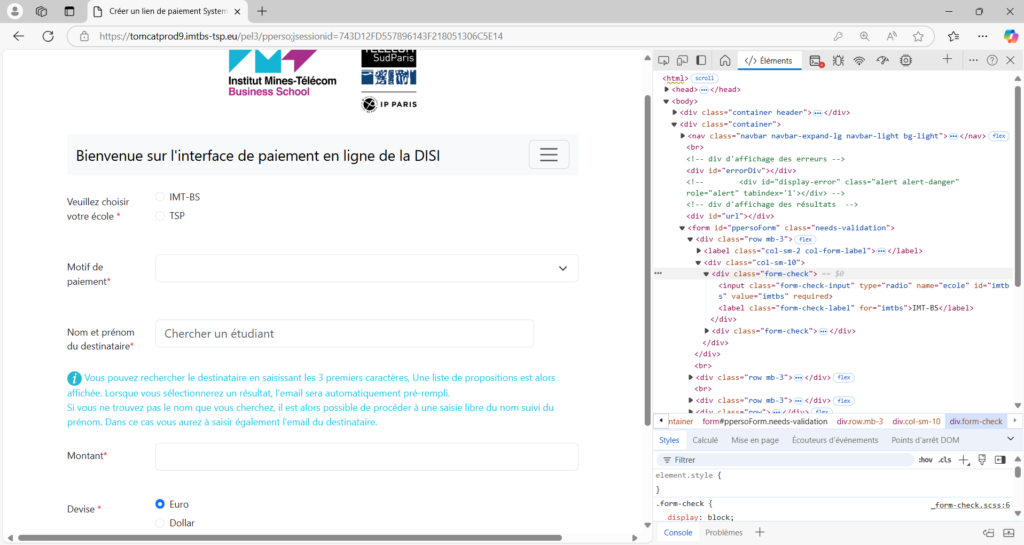Activate the DevTools inspect element picker
The image size is (1024, 545).
(664, 61)
